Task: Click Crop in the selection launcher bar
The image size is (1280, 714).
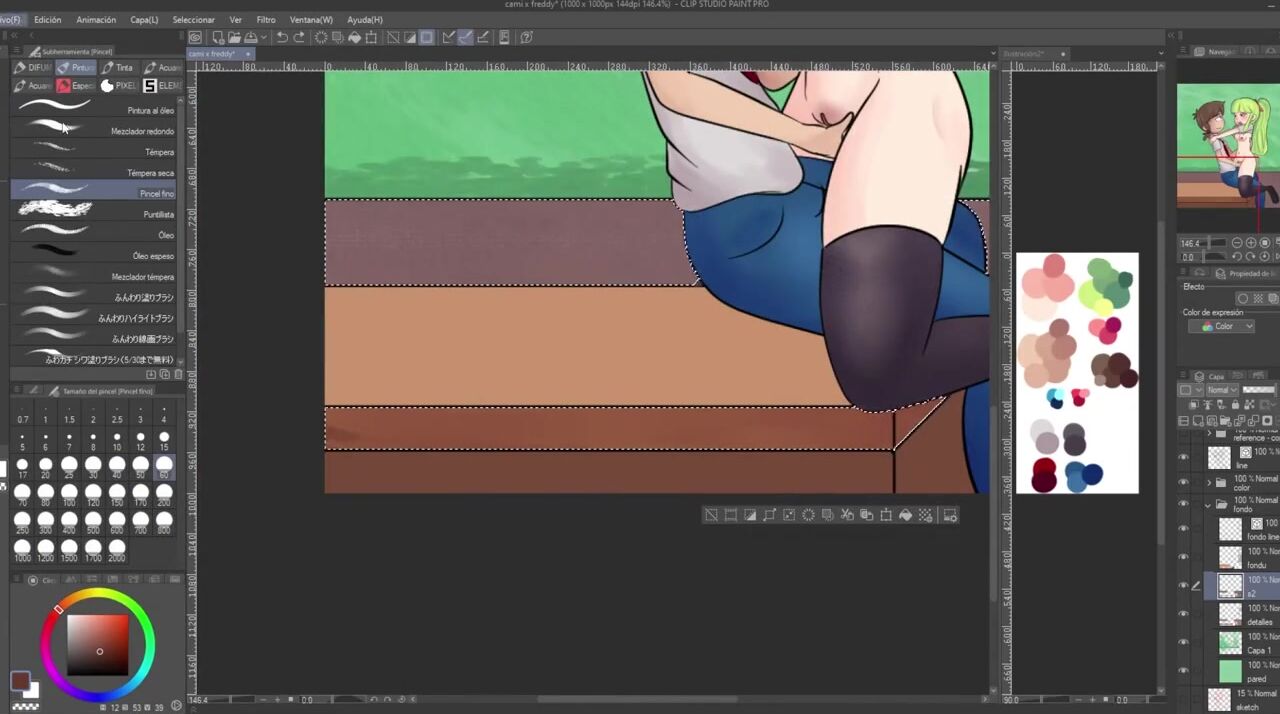Action: click(x=731, y=515)
